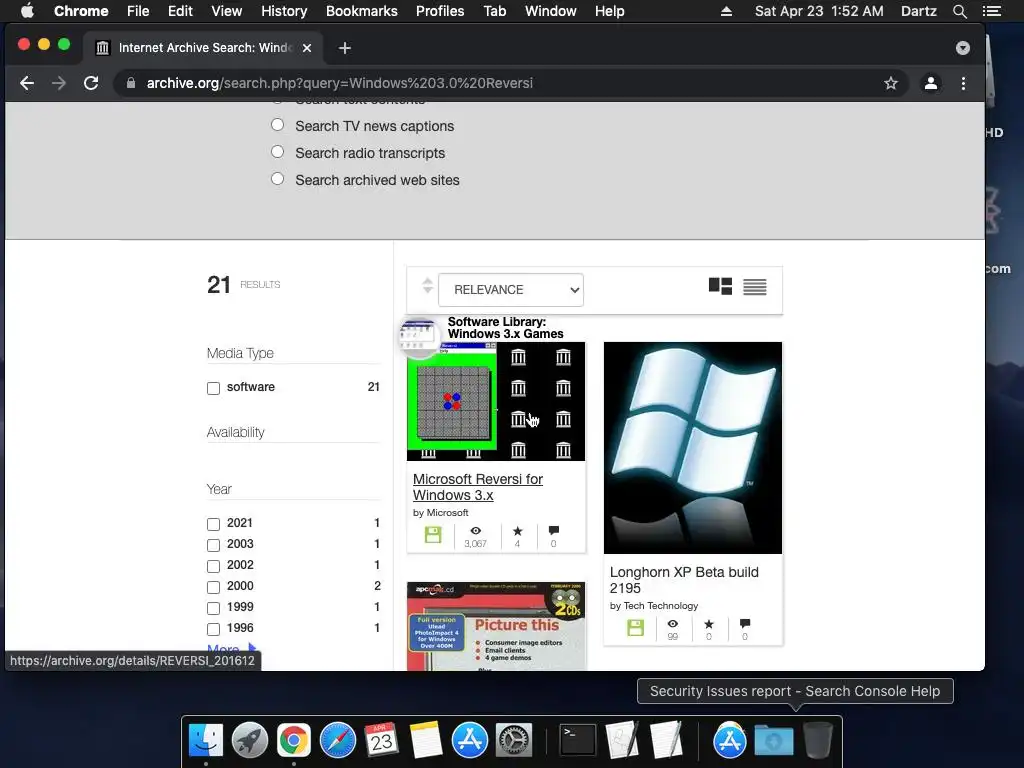Click the apcmag.cd Picture this cover thumbnail

point(496,626)
